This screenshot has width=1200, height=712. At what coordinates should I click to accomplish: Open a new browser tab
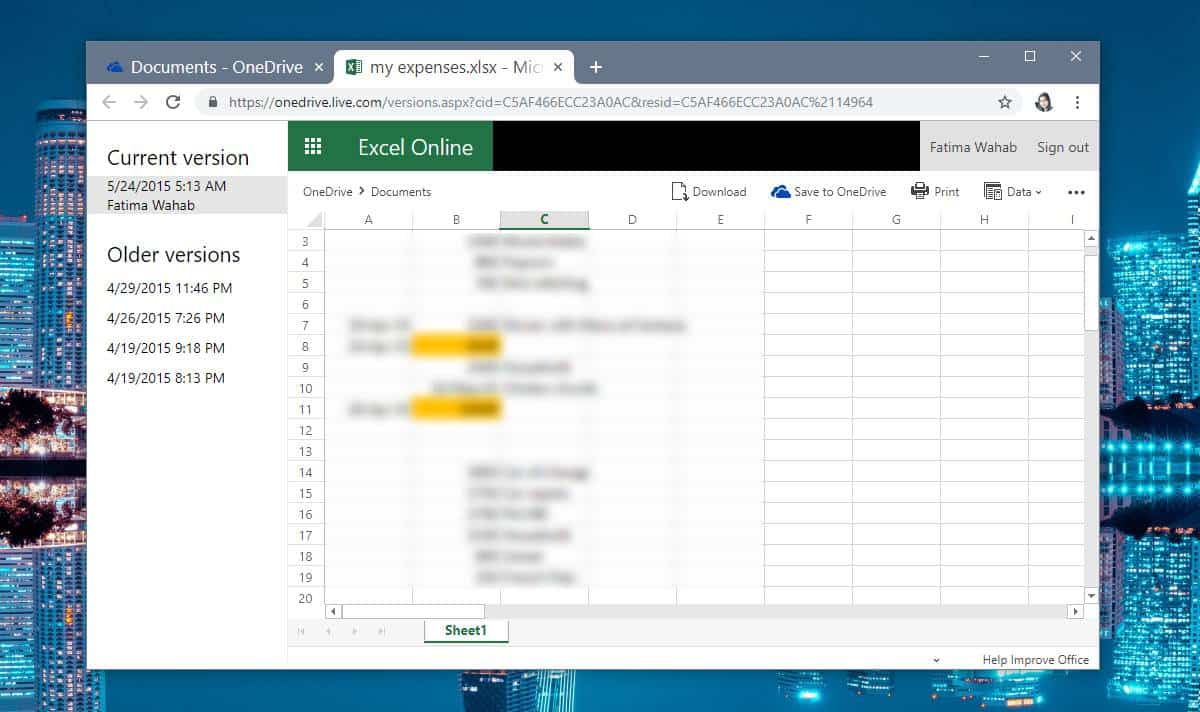[596, 67]
